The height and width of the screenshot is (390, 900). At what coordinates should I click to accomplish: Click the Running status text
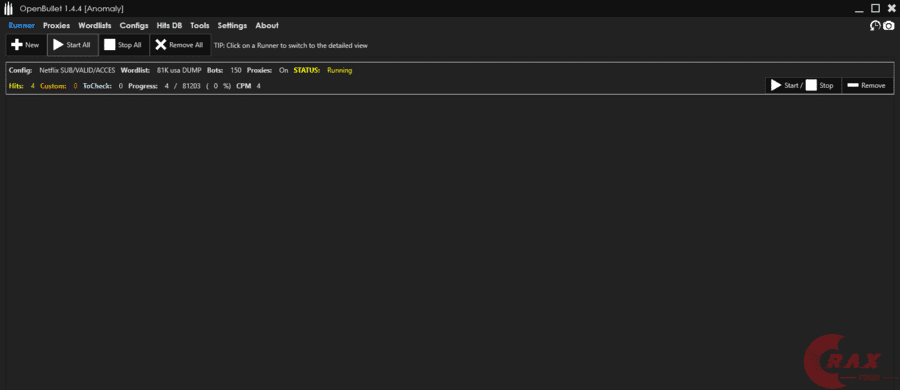tap(340, 71)
